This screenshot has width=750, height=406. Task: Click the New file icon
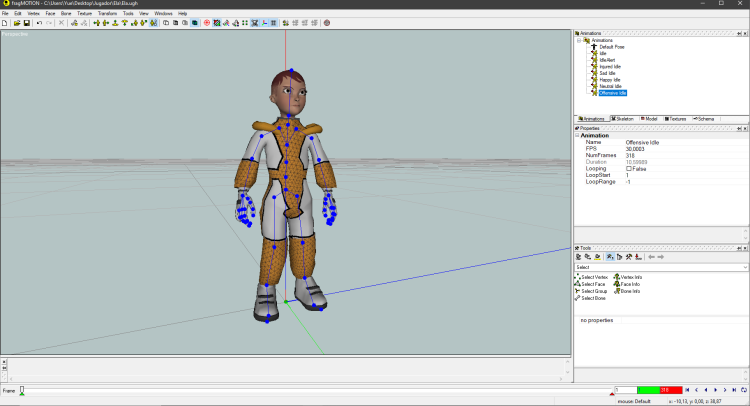point(5,22)
